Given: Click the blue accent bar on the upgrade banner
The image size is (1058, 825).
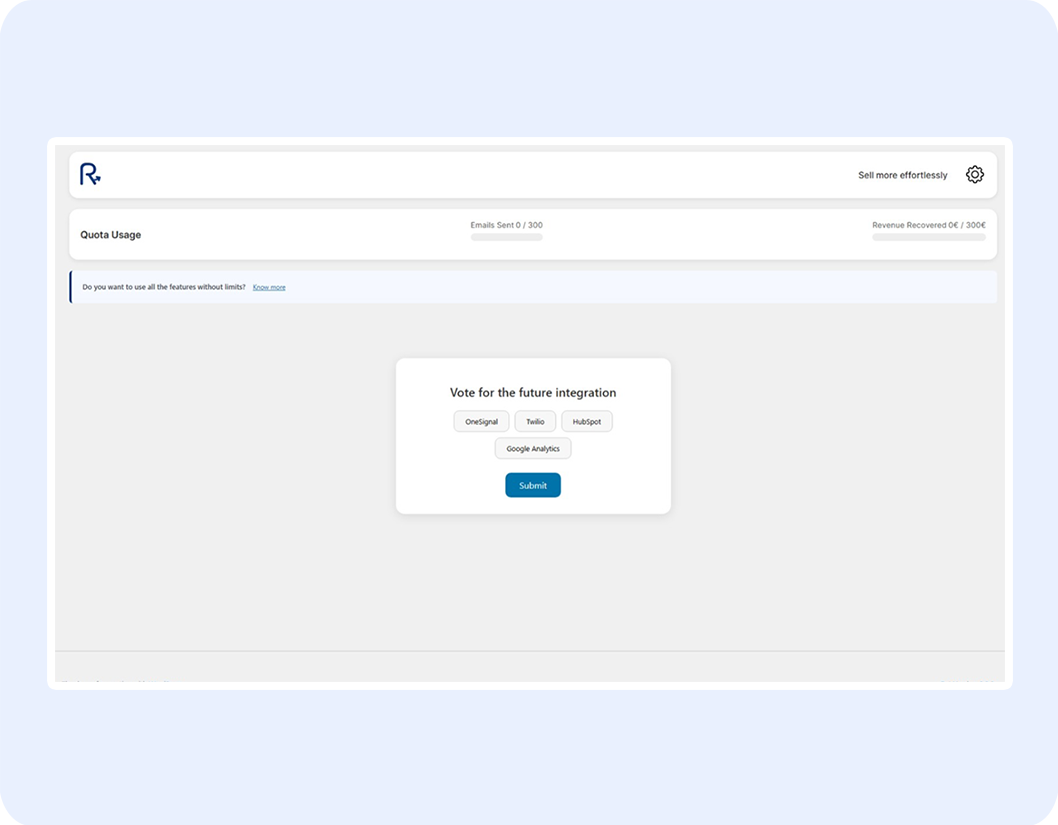Looking at the screenshot, I should 71,287.
